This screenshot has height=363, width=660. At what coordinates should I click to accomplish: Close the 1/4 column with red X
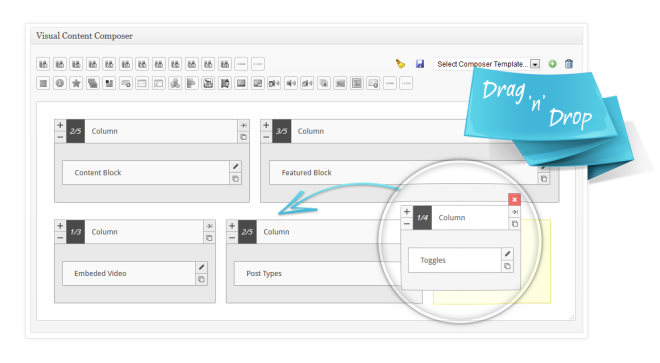click(514, 200)
